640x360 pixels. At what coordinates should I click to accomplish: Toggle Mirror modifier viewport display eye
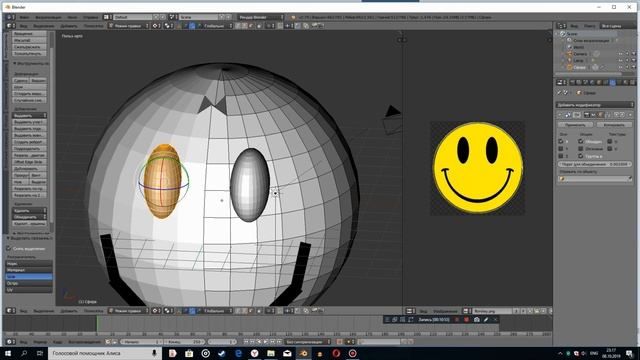click(x=593, y=115)
